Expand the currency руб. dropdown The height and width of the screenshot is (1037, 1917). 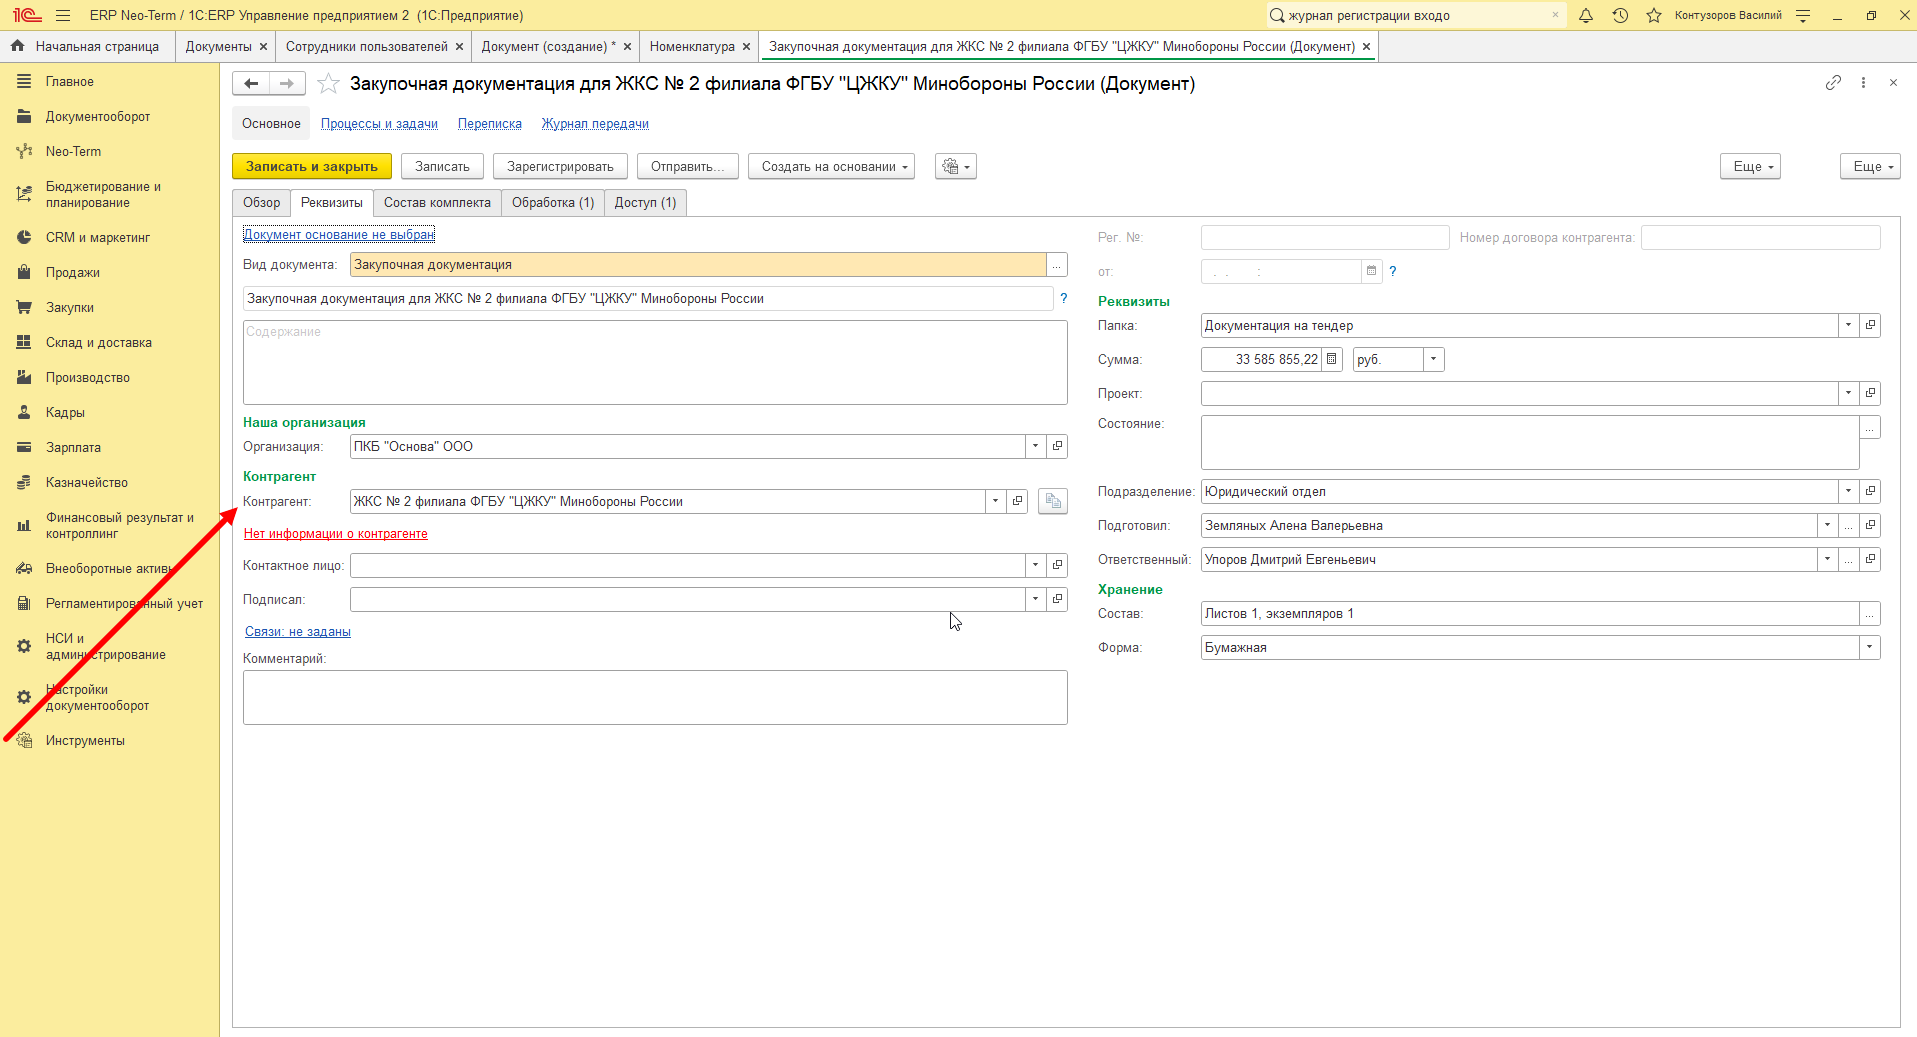pos(1434,359)
